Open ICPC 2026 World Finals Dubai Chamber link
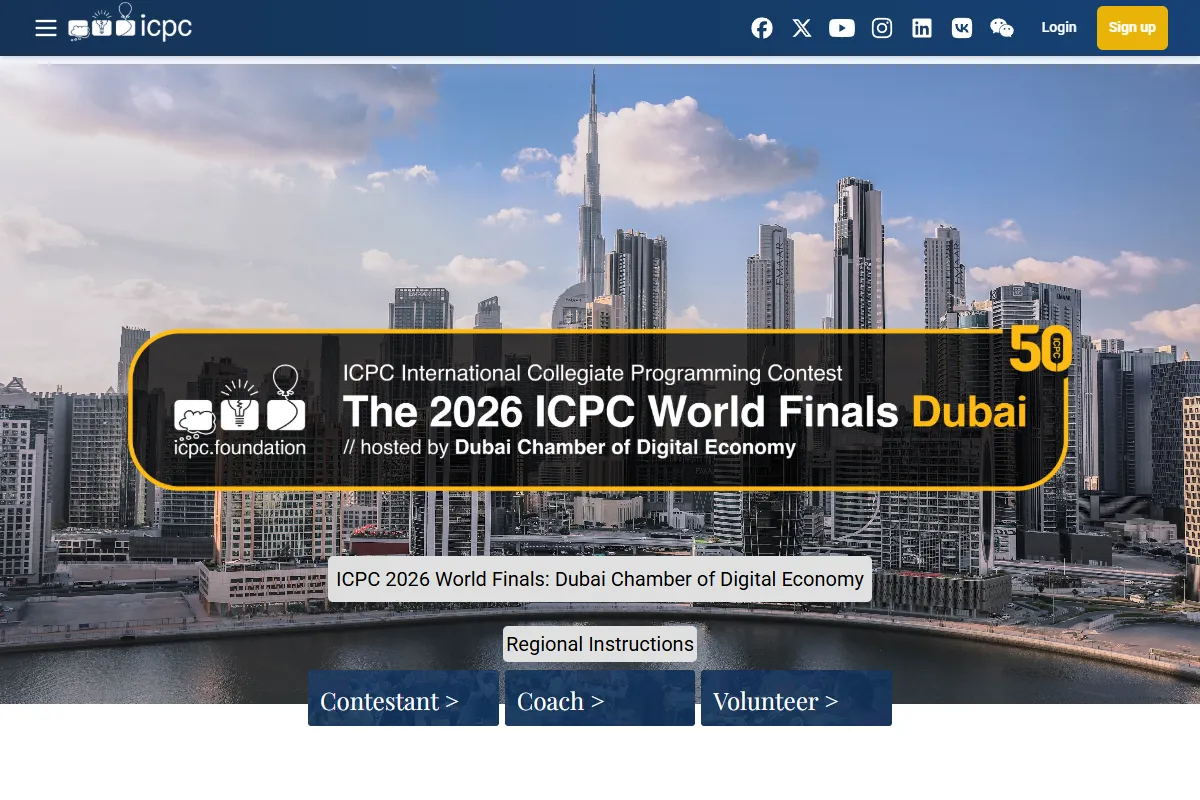Image resolution: width=1200 pixels, height=800 pixels. [600, 579]
